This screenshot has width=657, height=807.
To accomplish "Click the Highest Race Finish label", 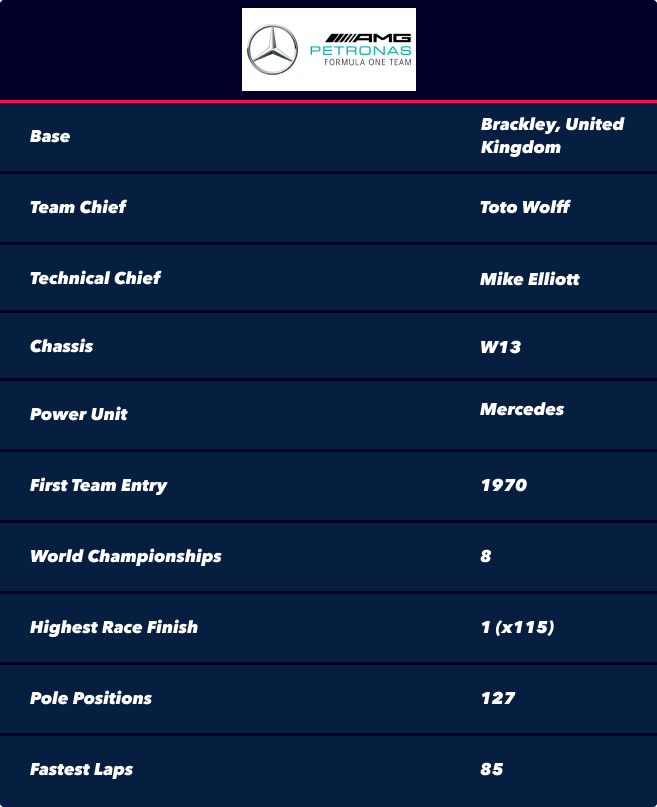I will [x=114, y=627].
